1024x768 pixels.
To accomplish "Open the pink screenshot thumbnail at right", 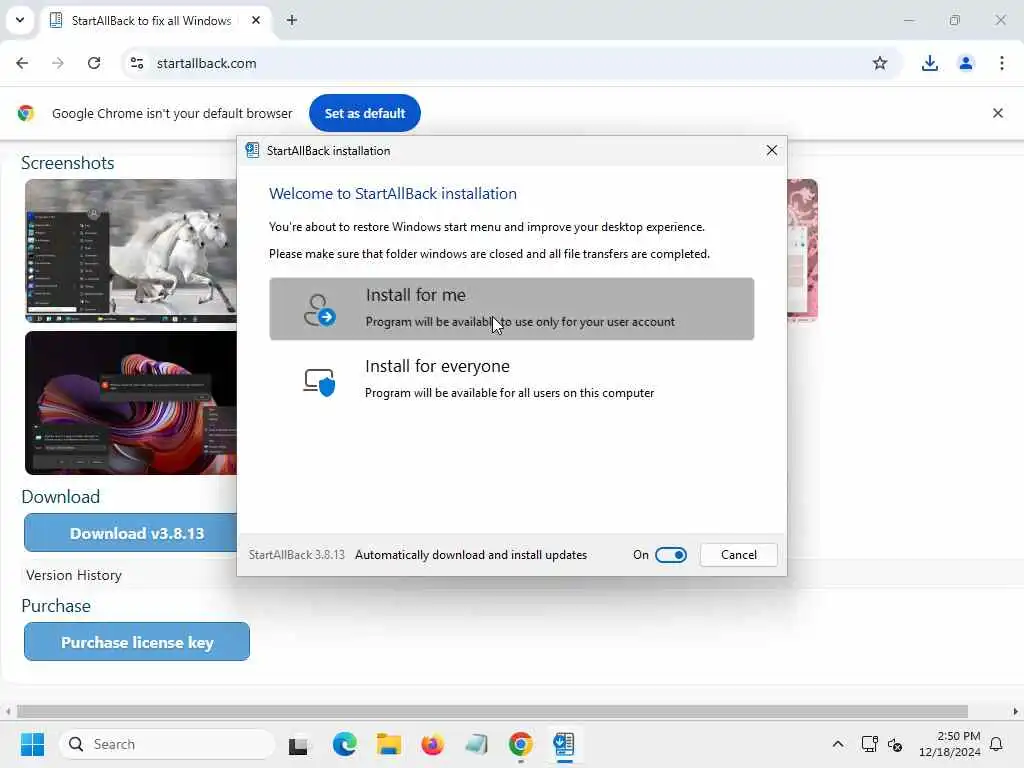I will pos(803,251).
